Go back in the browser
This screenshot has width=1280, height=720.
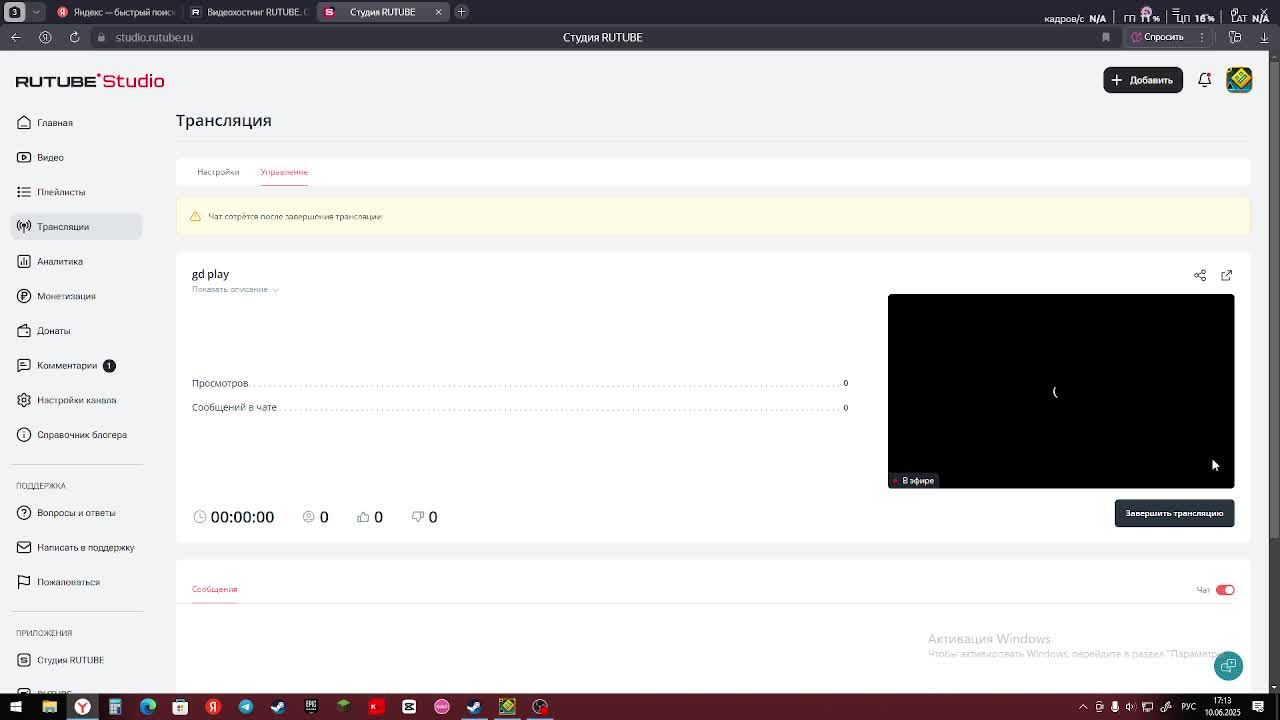[x=16, y=37]
